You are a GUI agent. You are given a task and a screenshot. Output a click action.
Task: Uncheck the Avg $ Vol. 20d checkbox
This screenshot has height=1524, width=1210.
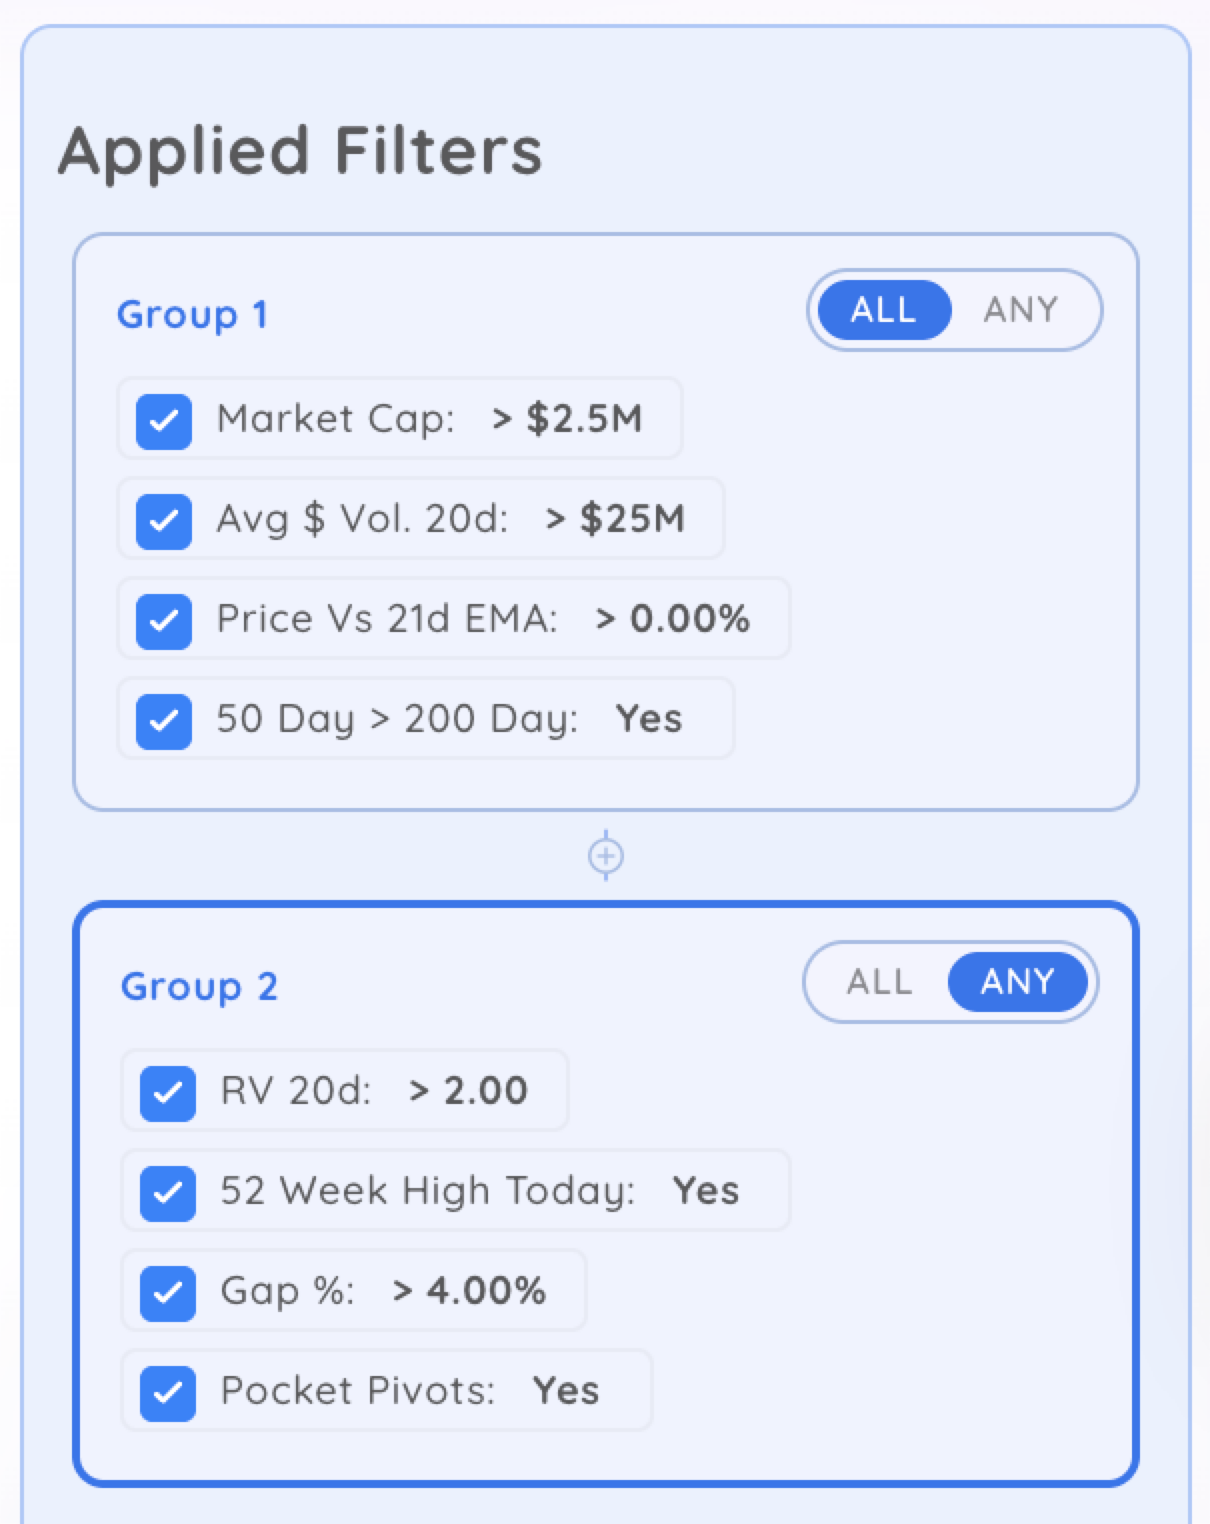[164, 520]
